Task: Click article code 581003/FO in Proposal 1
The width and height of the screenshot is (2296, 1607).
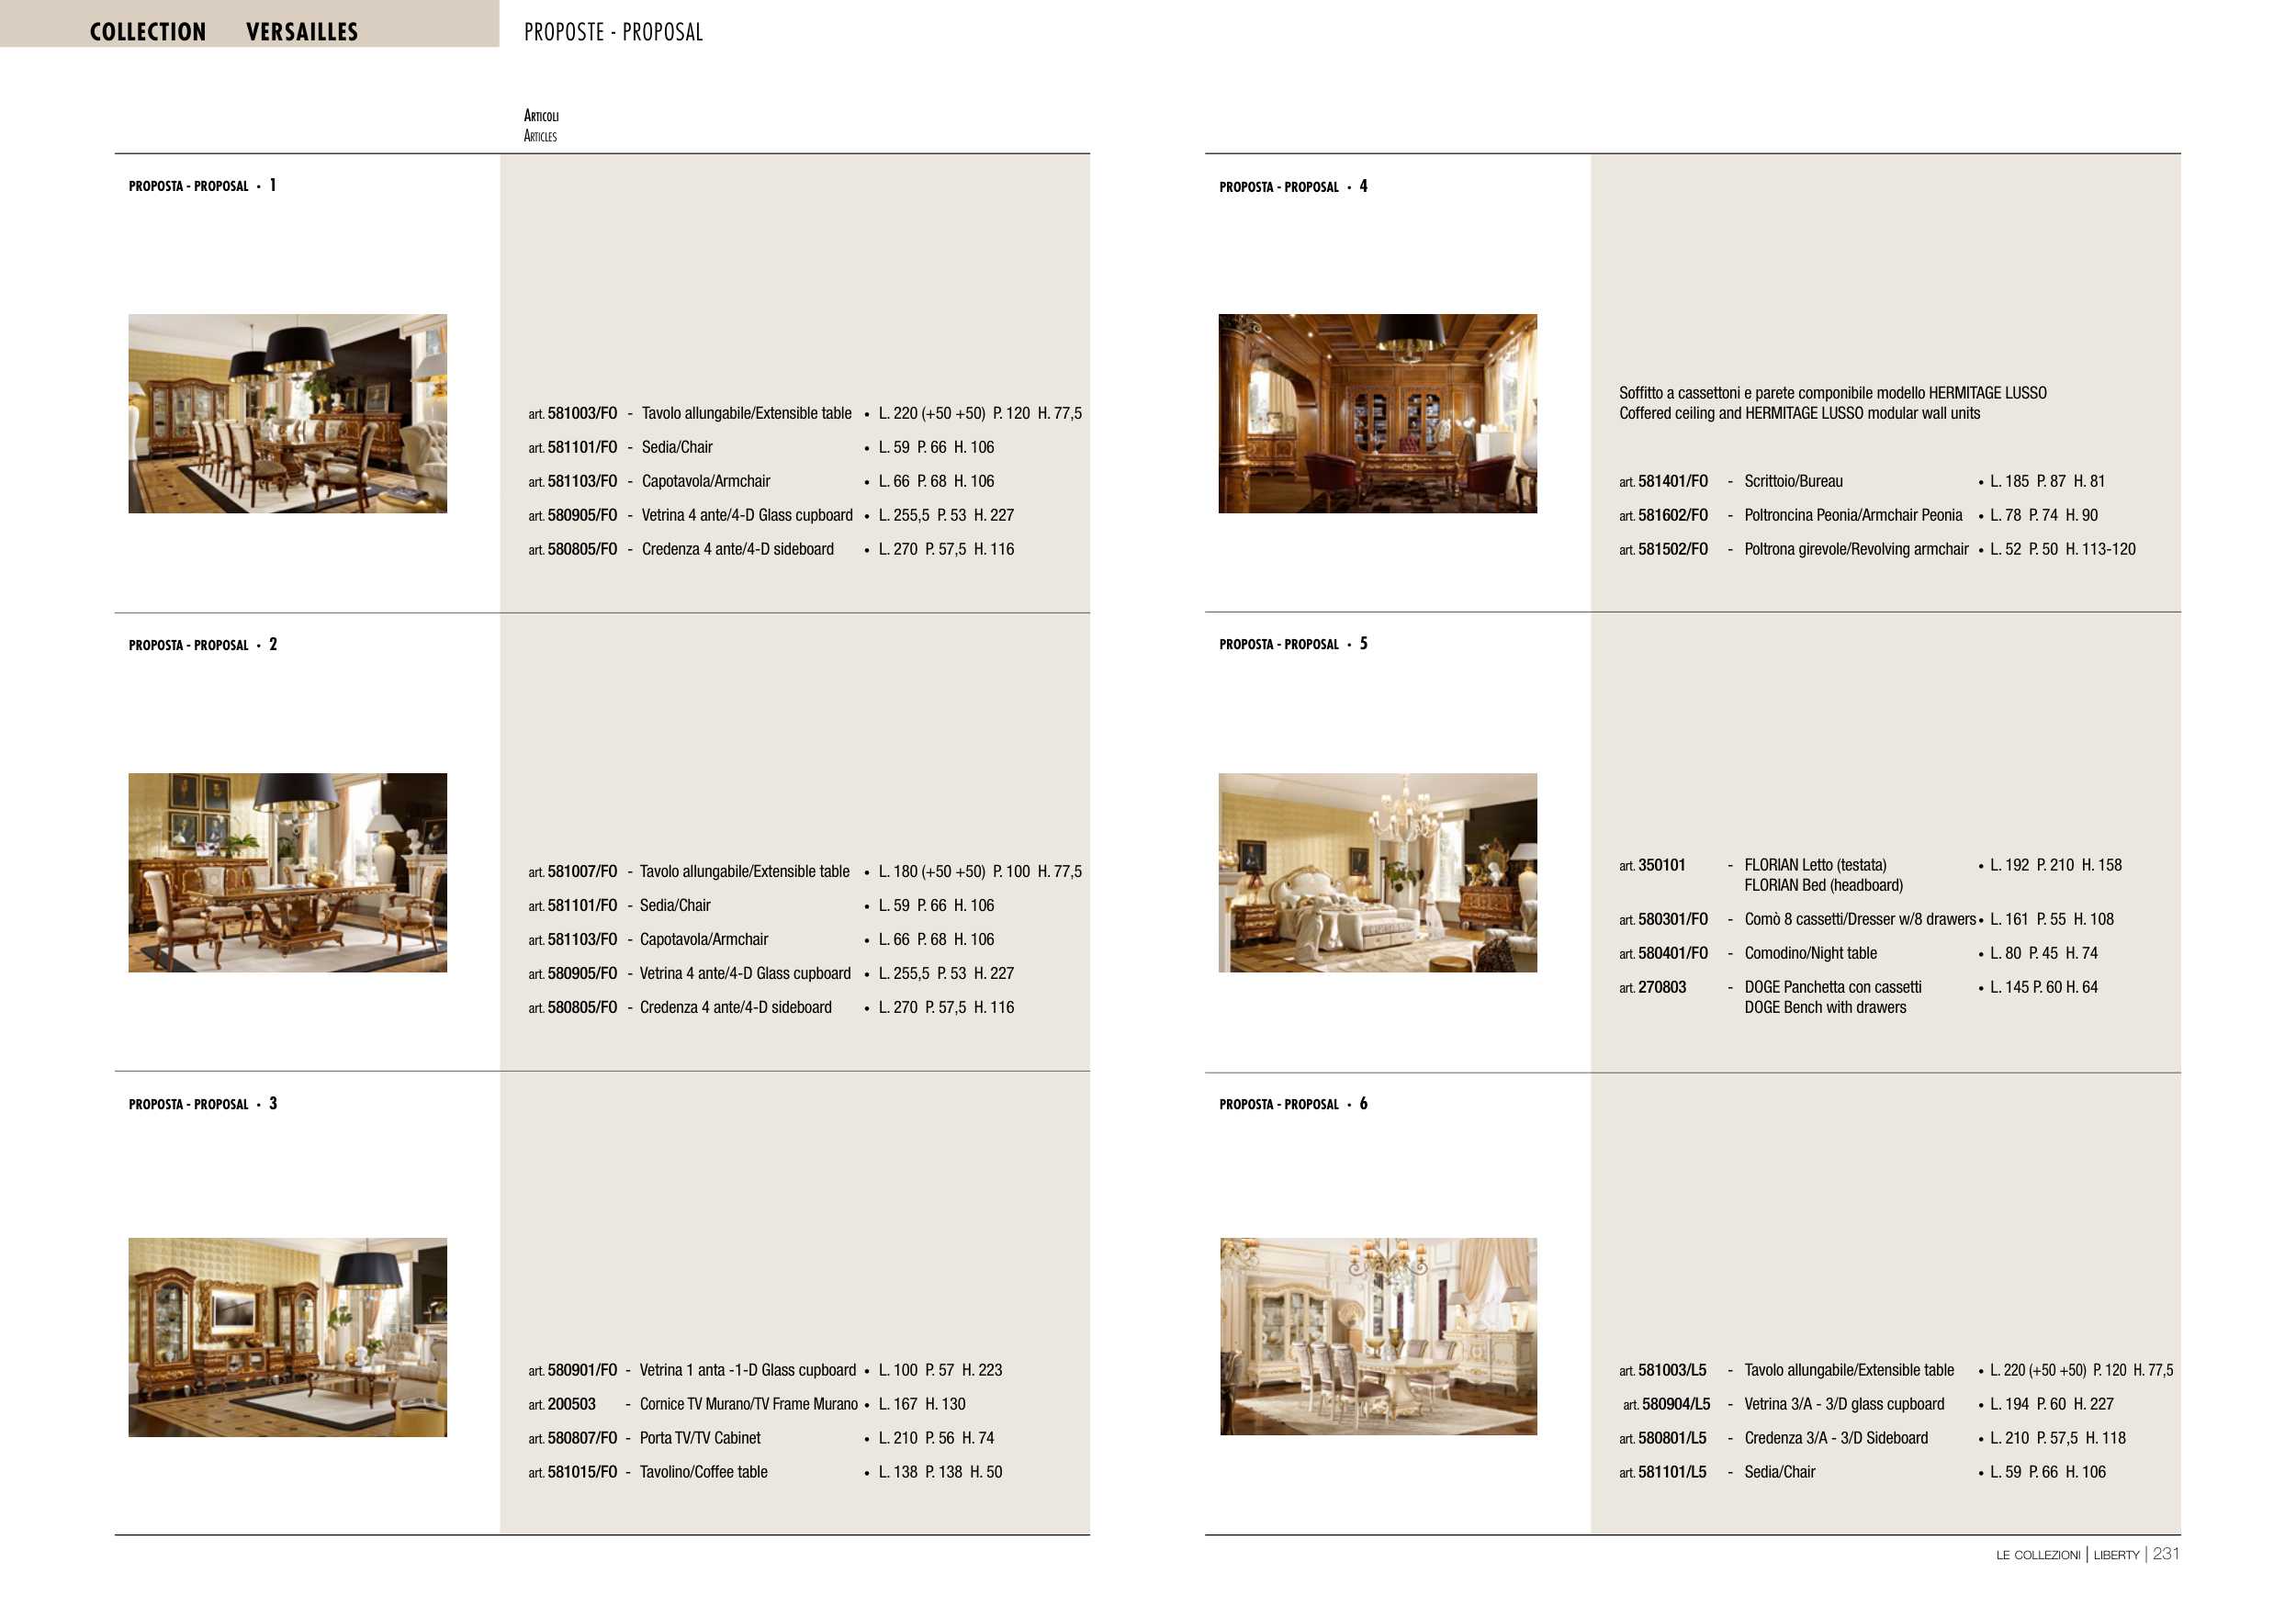Action: tap(581, 413)
